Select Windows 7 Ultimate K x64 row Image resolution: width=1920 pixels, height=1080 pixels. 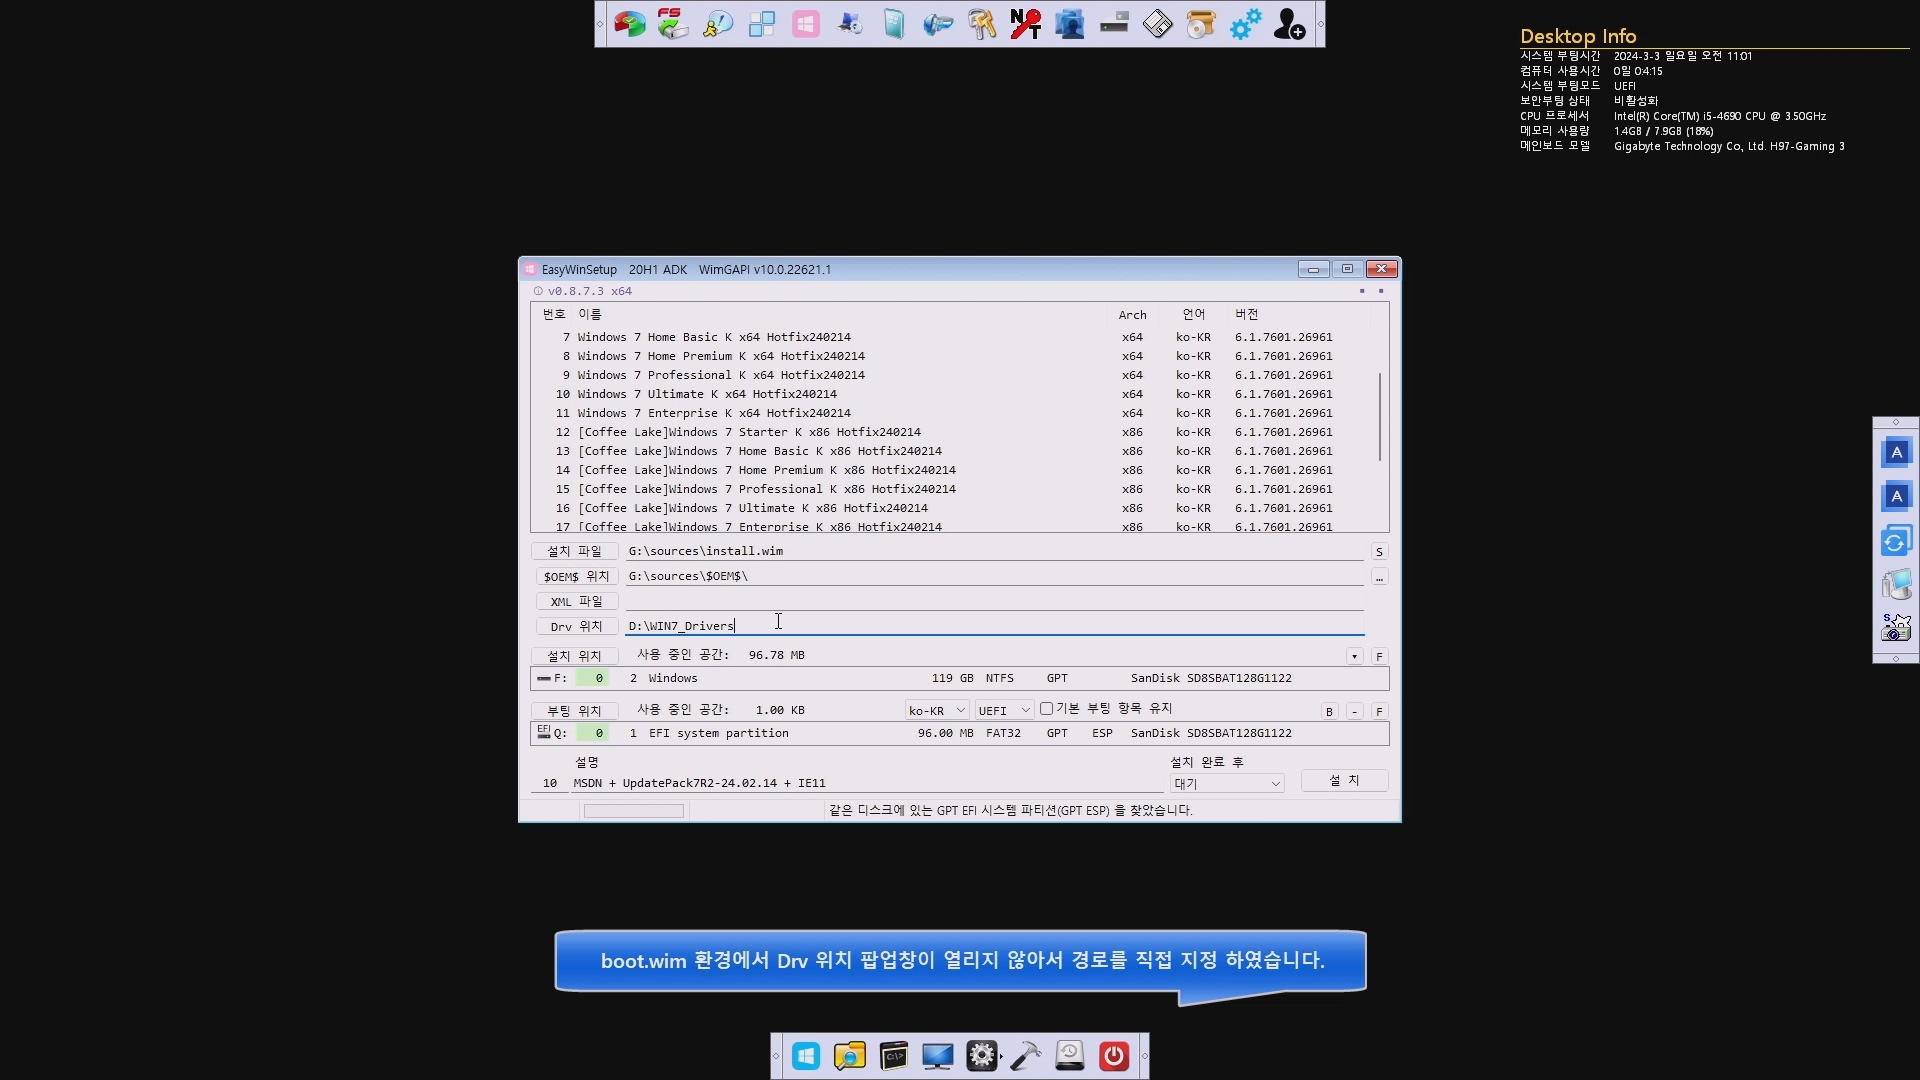click(954, 394)
